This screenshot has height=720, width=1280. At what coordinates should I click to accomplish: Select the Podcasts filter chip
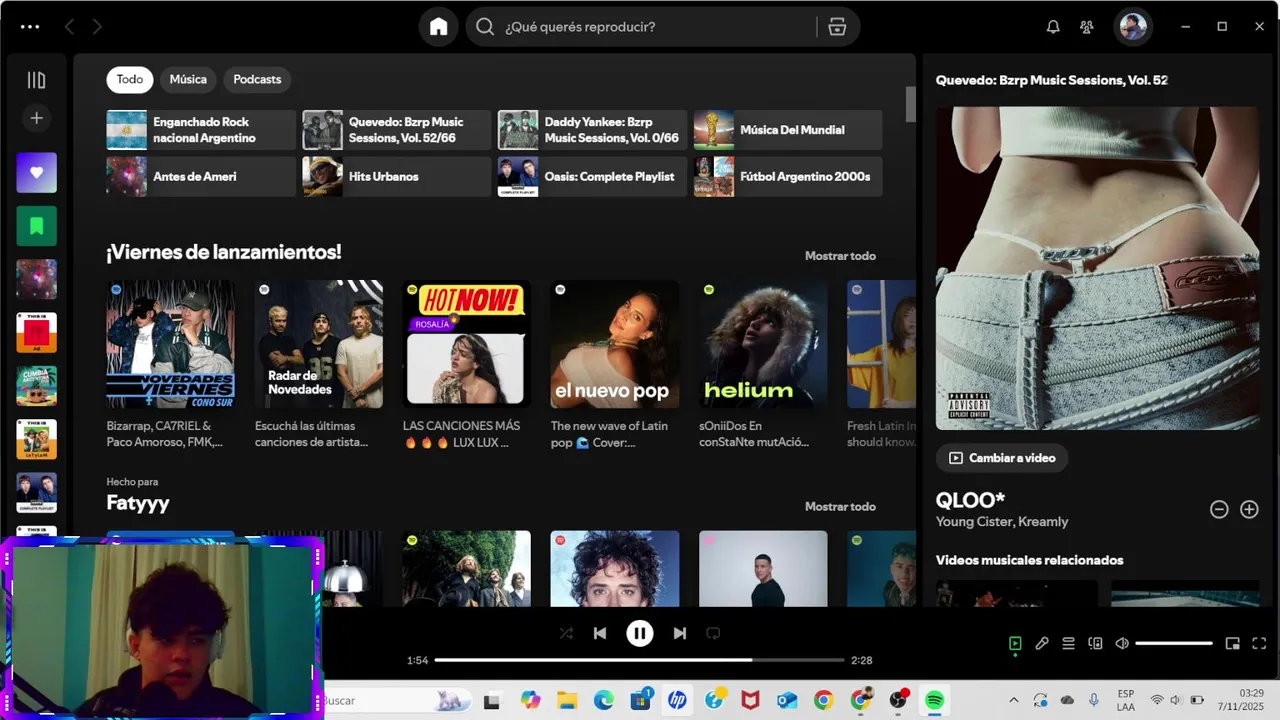(257, 79)
